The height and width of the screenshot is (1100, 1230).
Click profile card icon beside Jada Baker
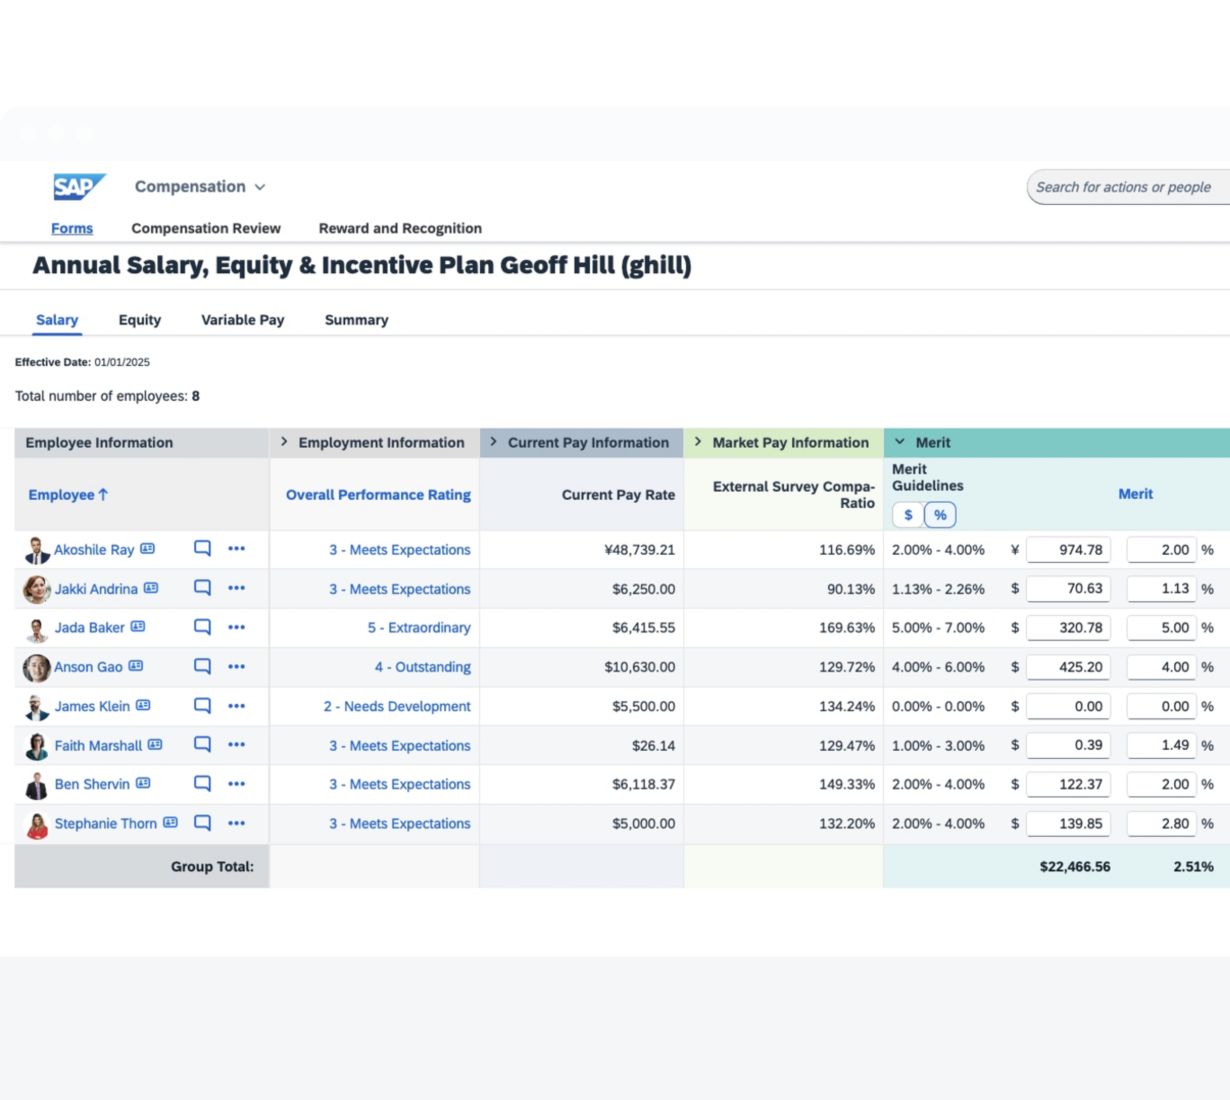(x=138, y=627)
